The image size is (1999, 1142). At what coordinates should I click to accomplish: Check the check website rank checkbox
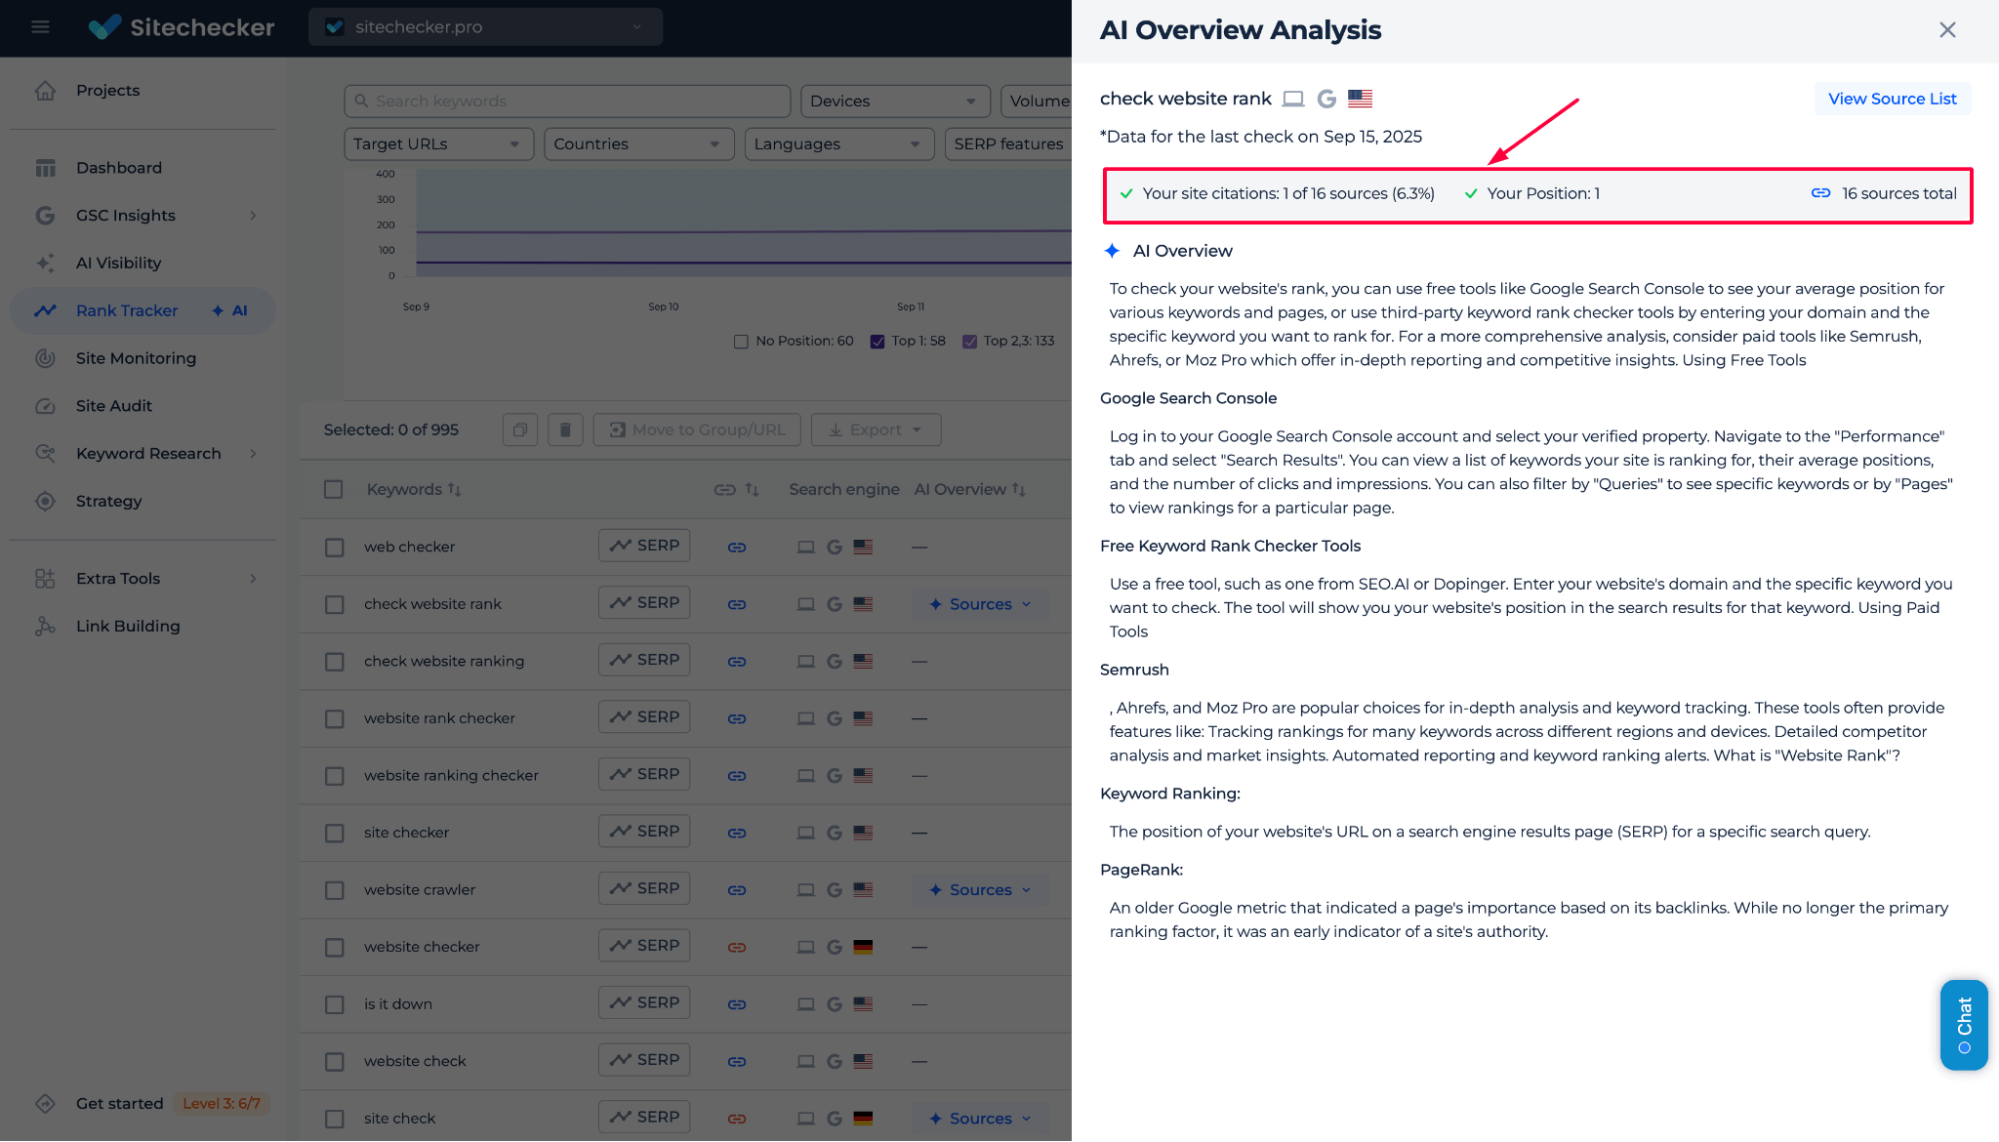click(334, 604)
